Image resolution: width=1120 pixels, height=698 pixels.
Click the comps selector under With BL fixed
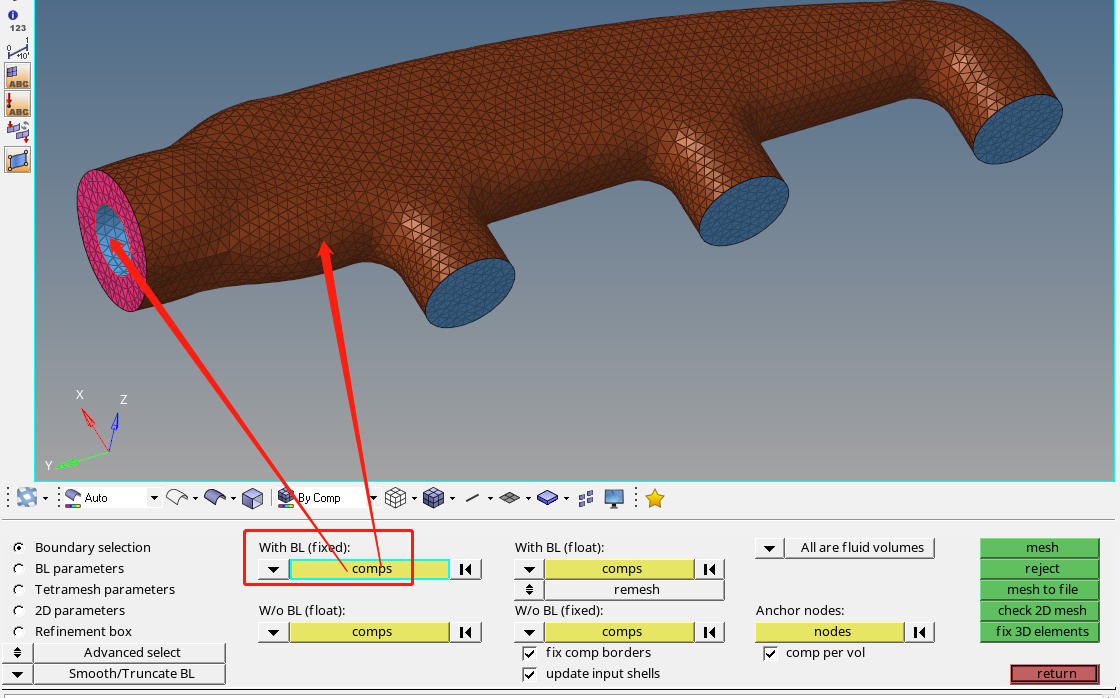pyautogui.click(x=371, y=568)
